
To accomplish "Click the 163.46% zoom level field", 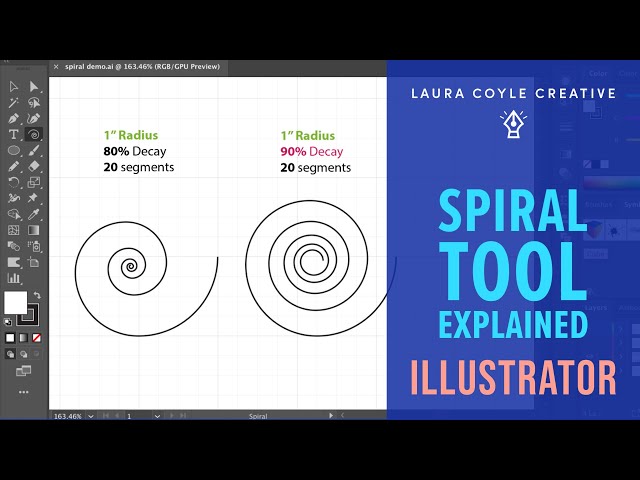I will coord(68,416).
